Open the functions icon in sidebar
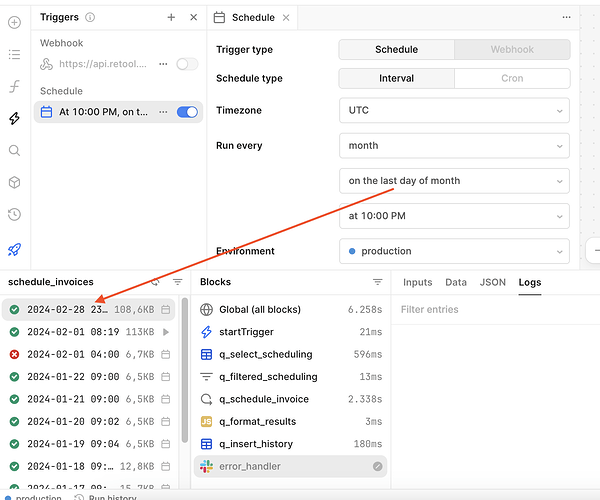 [x=14, y=86]
